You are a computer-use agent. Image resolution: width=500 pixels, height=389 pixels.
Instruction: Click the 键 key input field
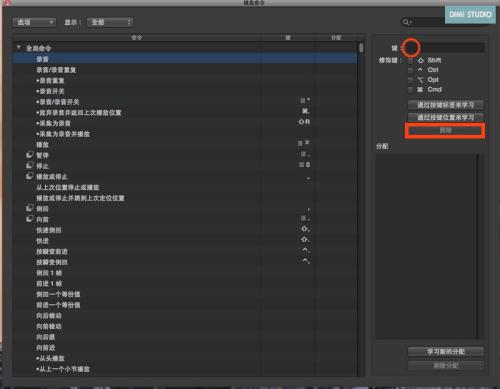tap(444, 48)
